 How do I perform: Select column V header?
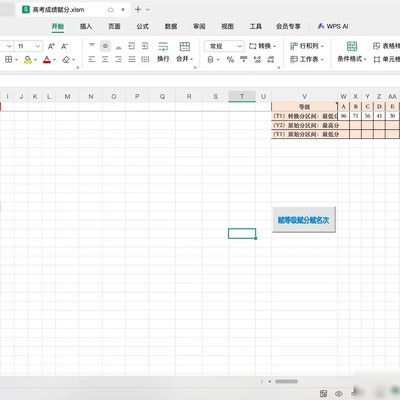(304, 97)
